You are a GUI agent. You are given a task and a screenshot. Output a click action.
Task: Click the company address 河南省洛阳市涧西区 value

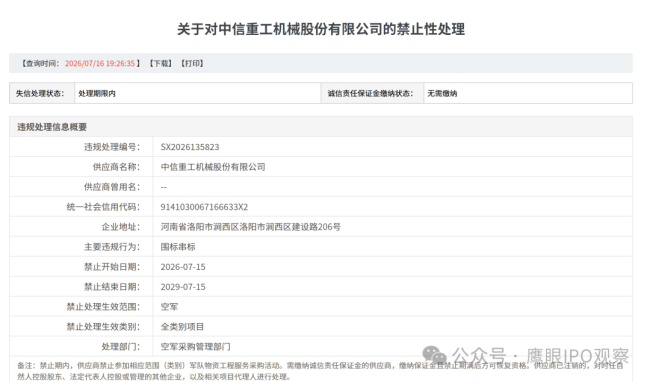pyautogui.click(x=250, y=227)
